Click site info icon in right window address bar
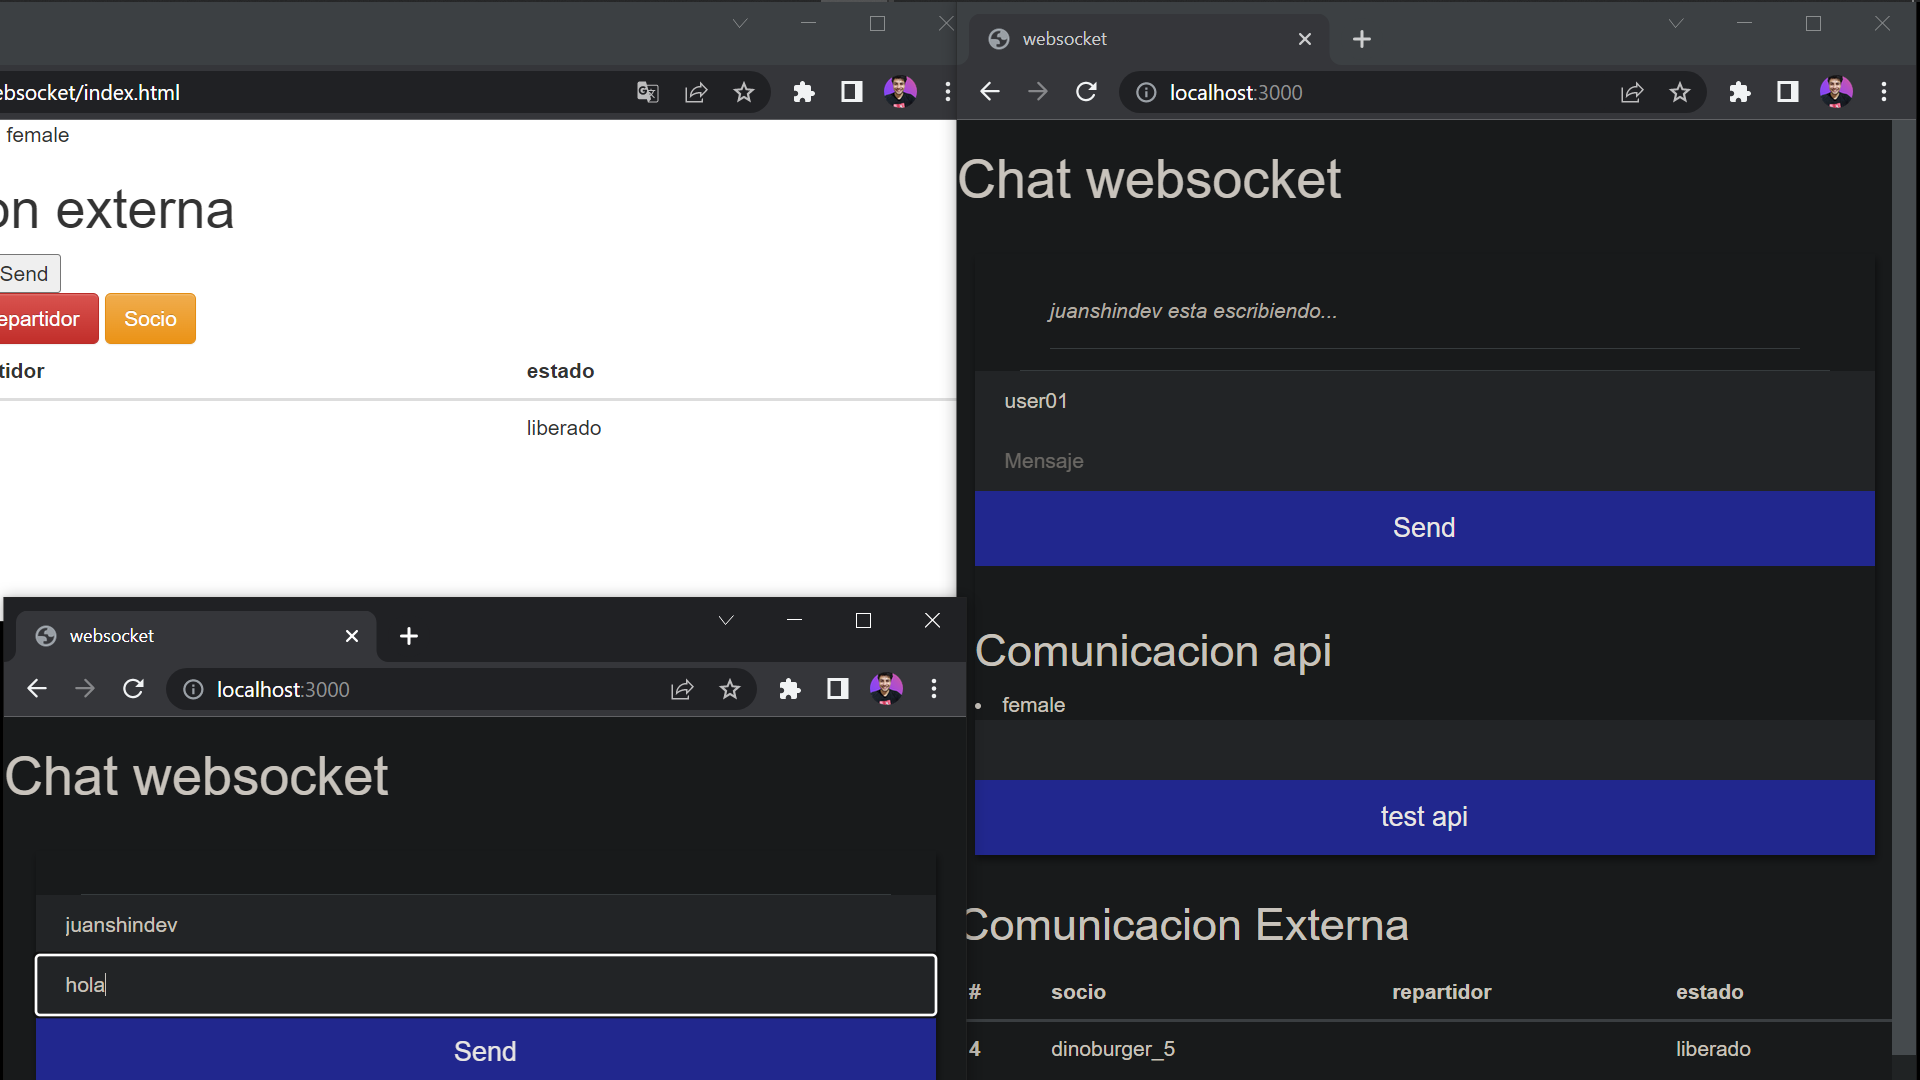 pyautogui.click(x=1146, y=93)
